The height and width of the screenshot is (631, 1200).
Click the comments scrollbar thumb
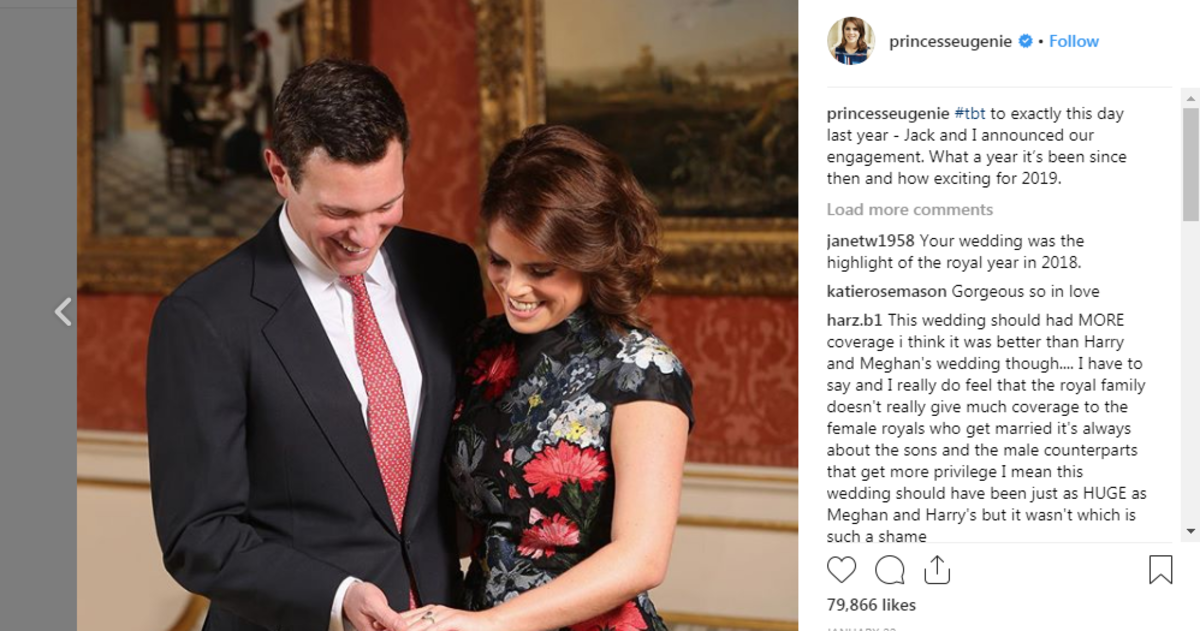1190,164
